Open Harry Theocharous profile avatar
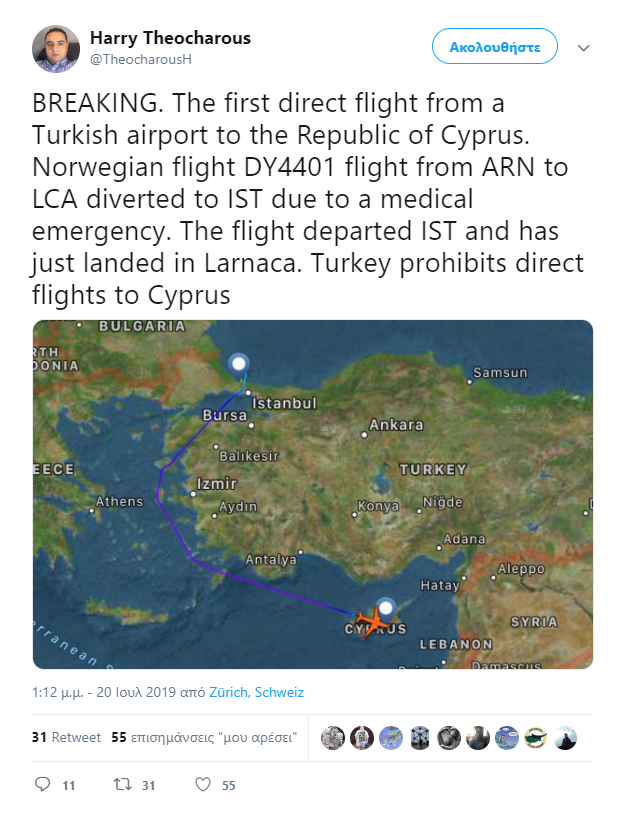The image size is (625, 818). (x=56, y=49)
